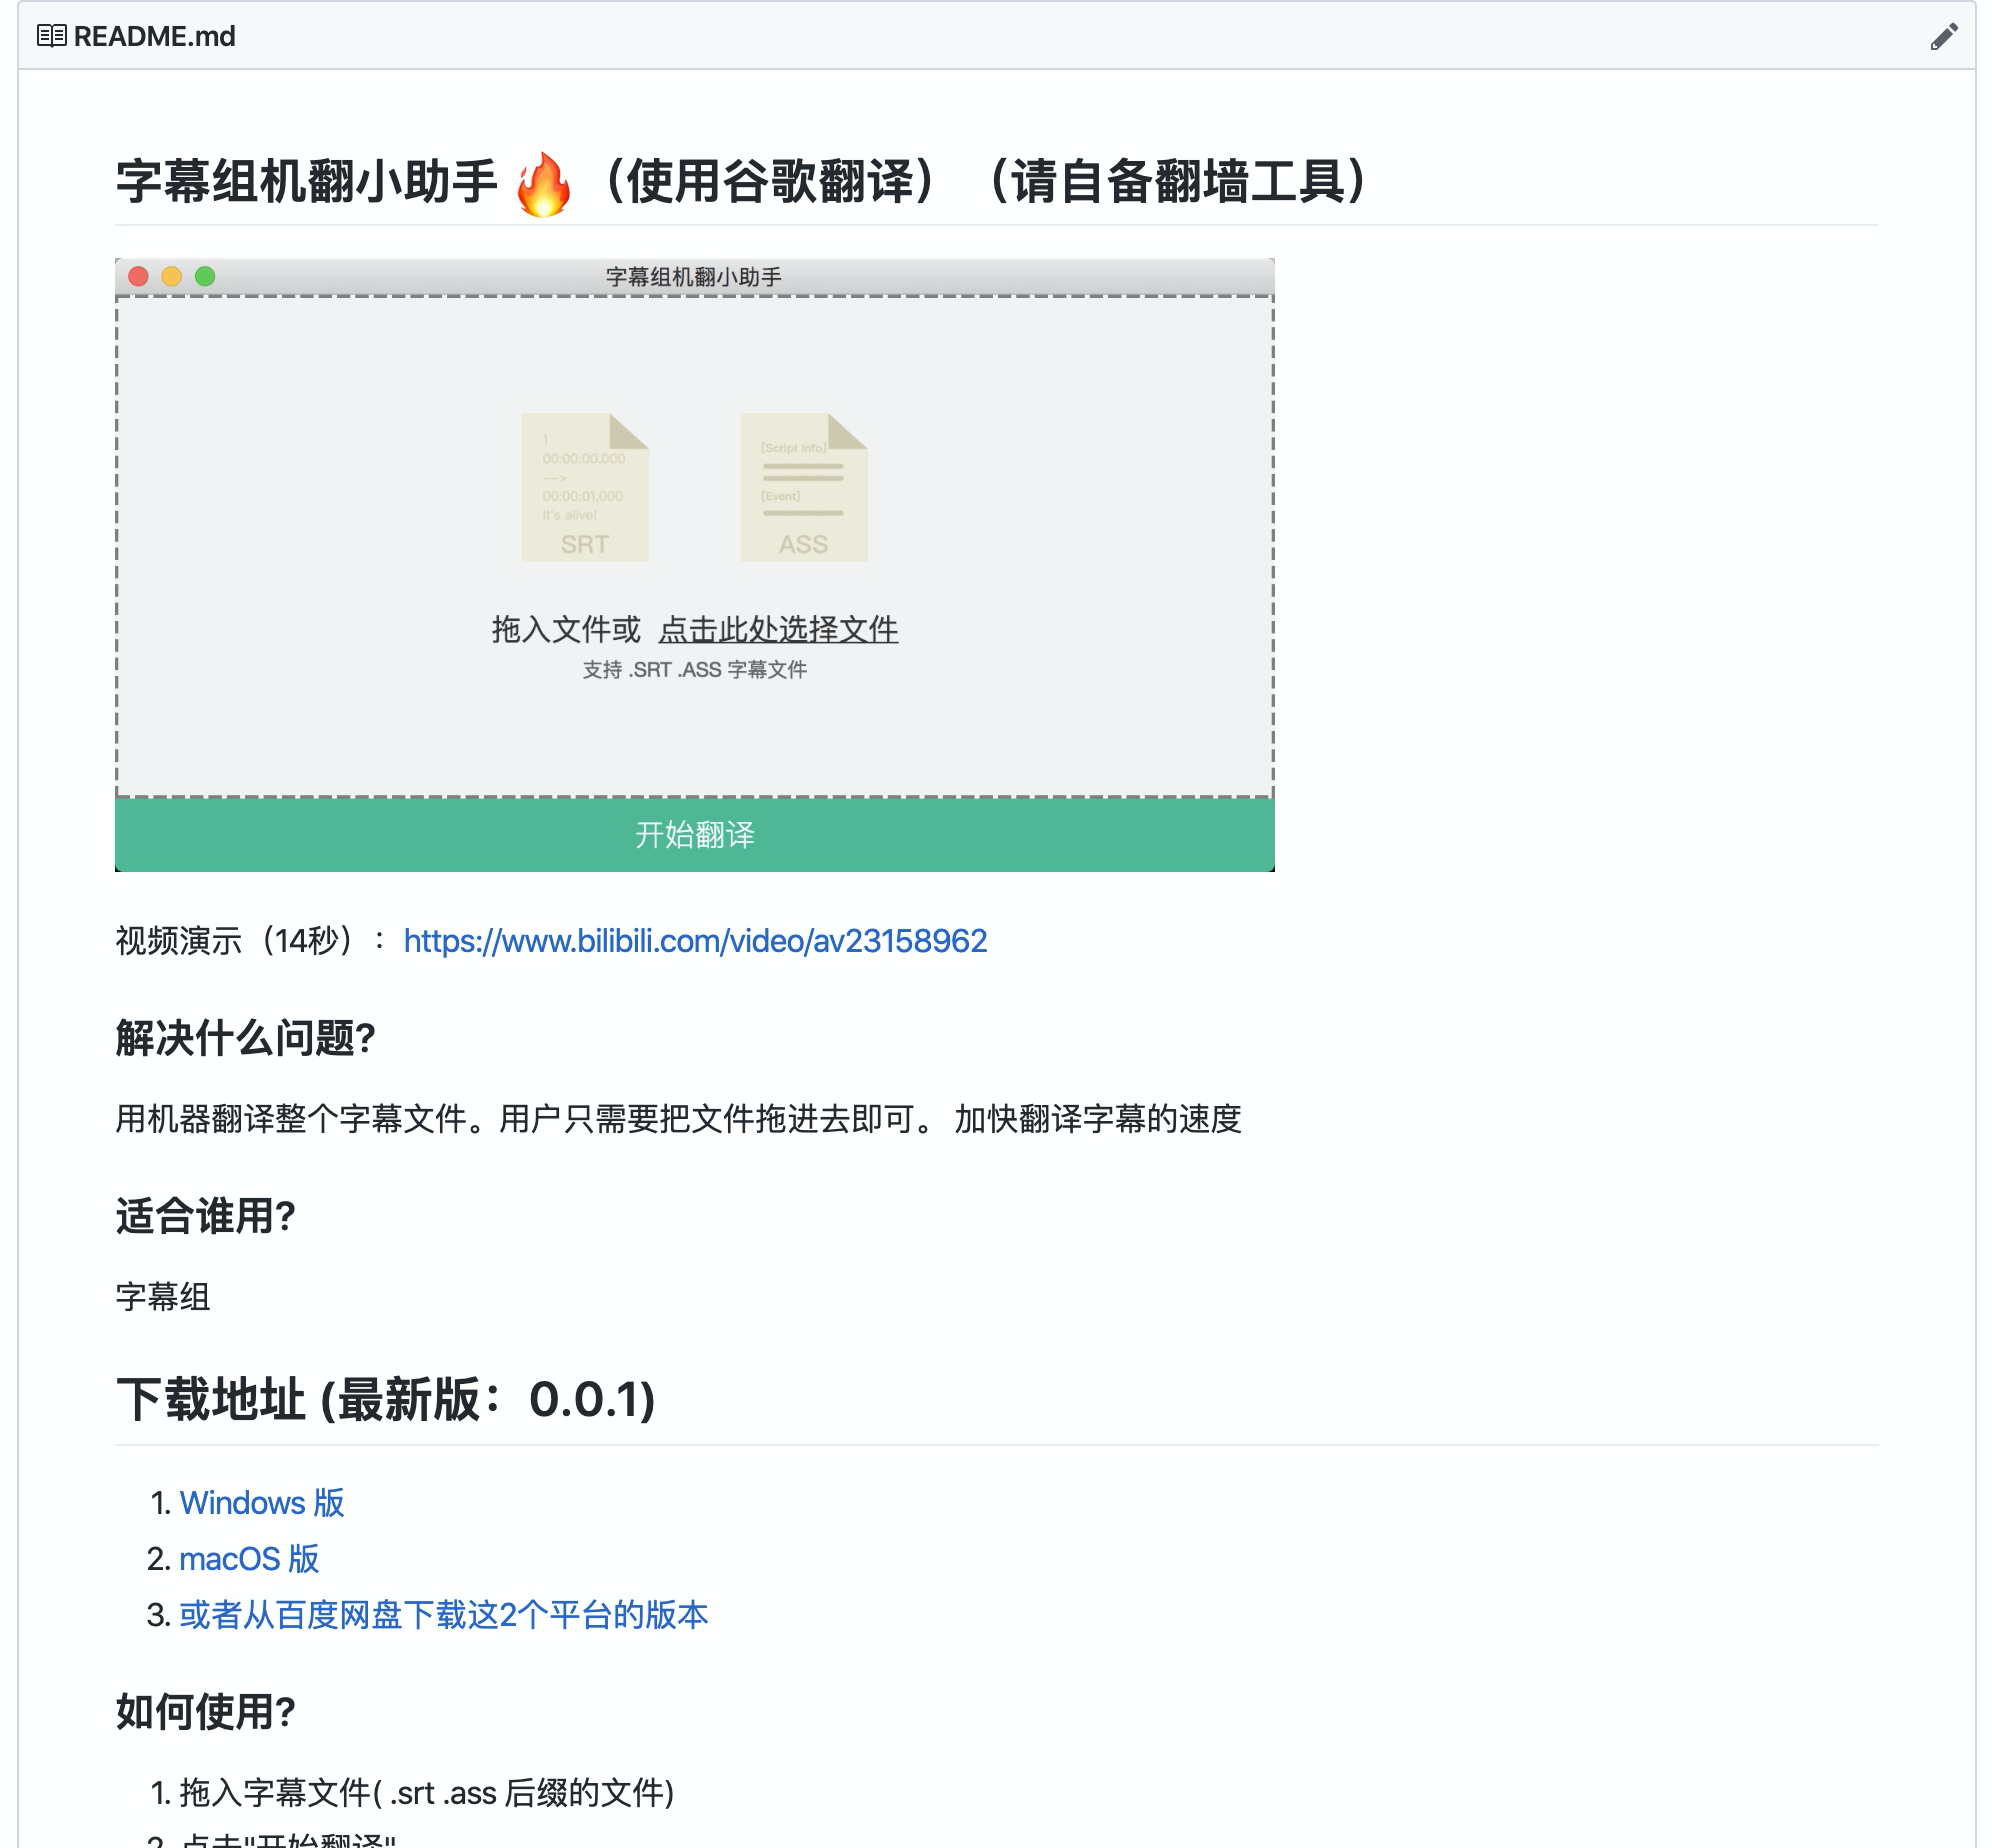1992x1848 pixels.
Task: Open the bilibili video demo link
Action: 695,941
